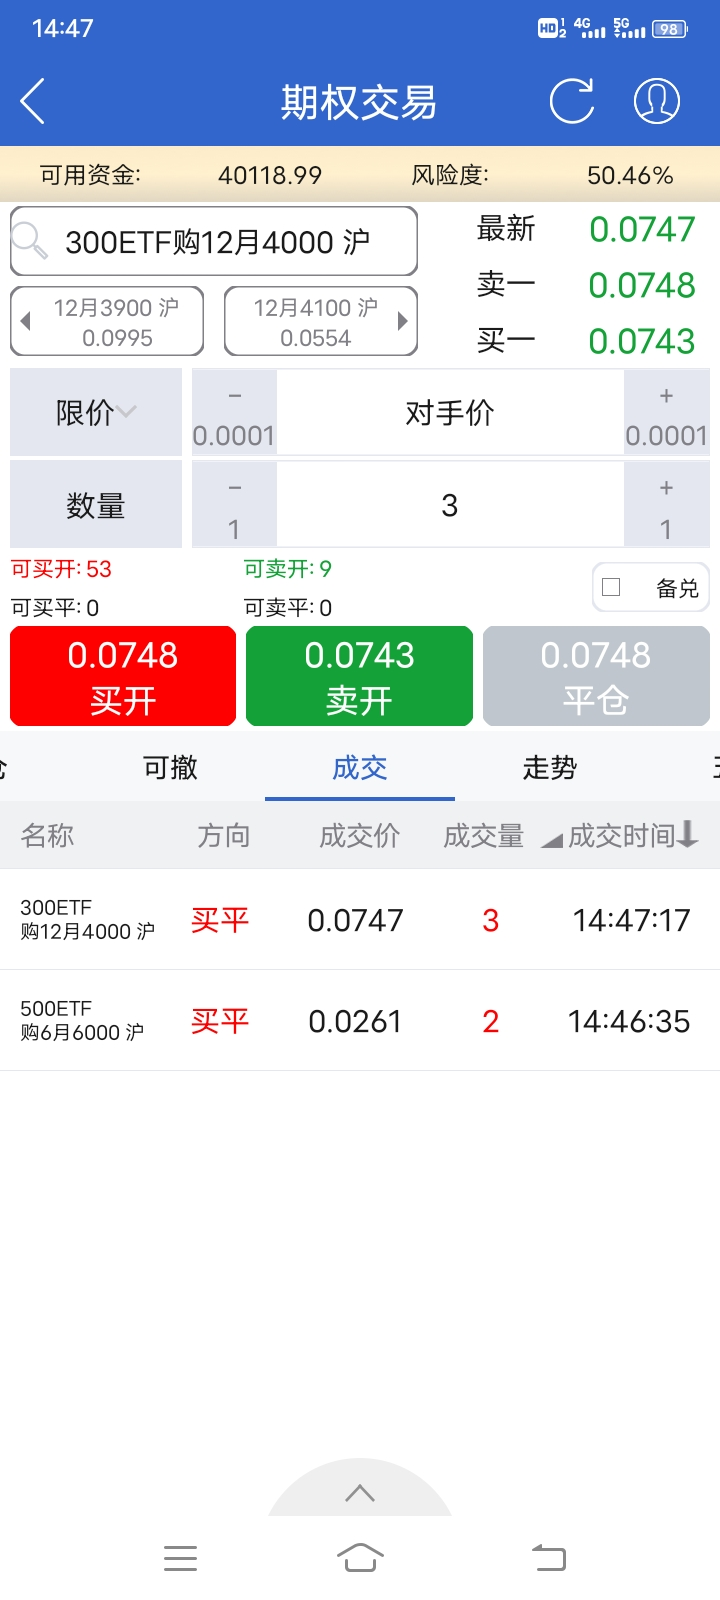Refresh the options trading page
This screenshot has width=720, height=1600.
point(572,101)
